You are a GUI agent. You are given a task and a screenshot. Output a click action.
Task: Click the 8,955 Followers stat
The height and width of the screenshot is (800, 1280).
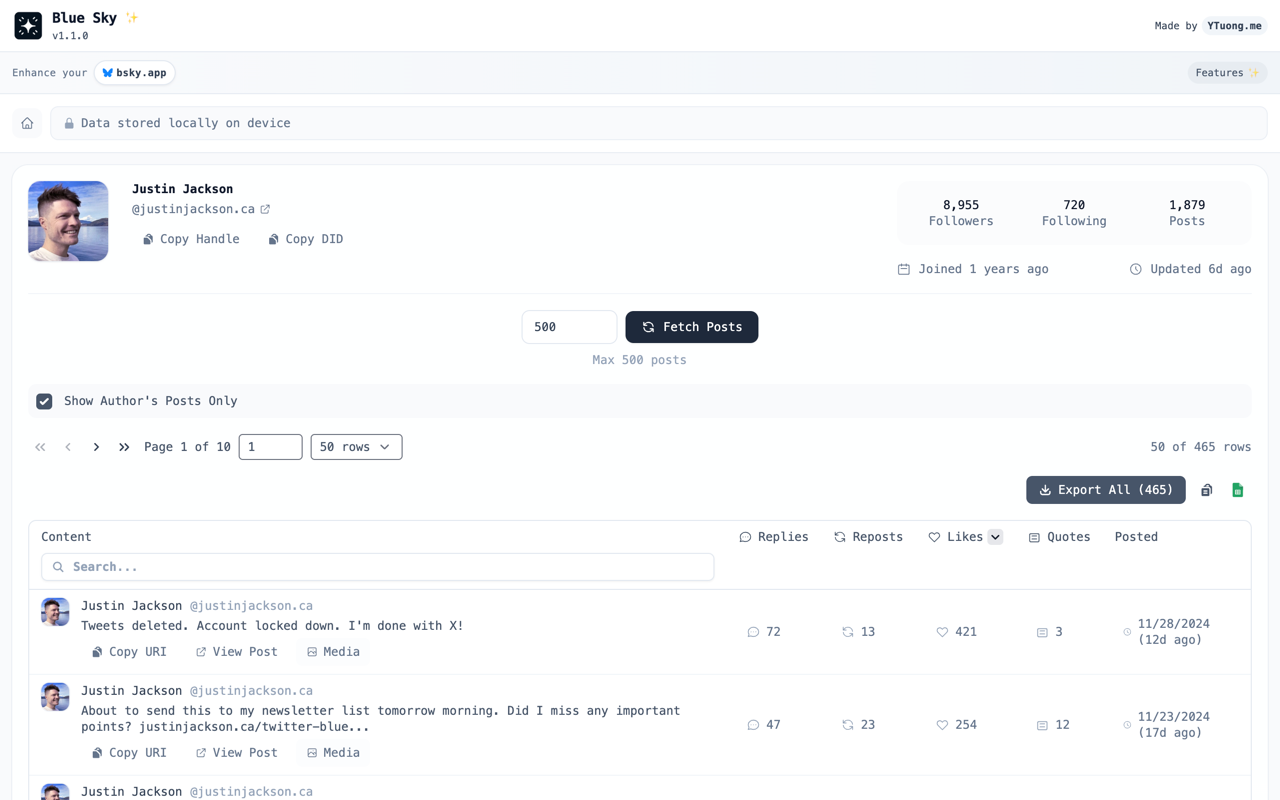[x=961, y=213]
